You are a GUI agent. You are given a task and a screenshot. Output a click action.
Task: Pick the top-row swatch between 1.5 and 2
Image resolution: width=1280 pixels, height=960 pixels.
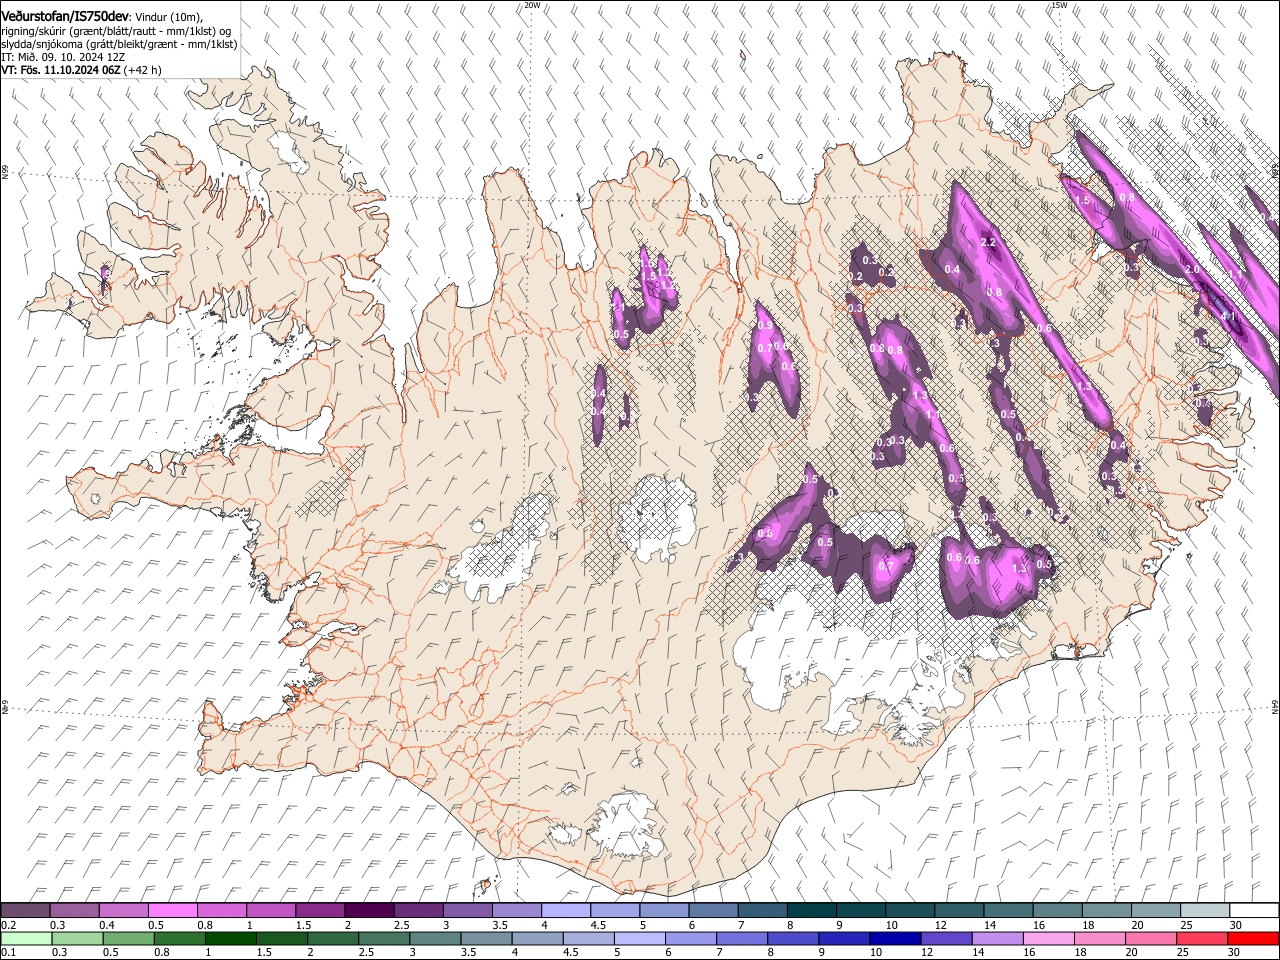point(319,910)
